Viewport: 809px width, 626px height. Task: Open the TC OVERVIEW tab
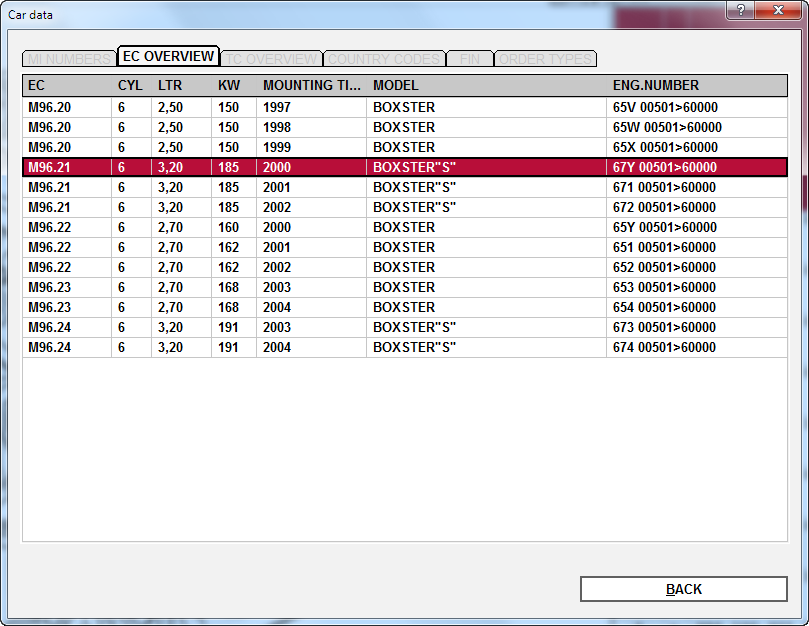point(271,59)
